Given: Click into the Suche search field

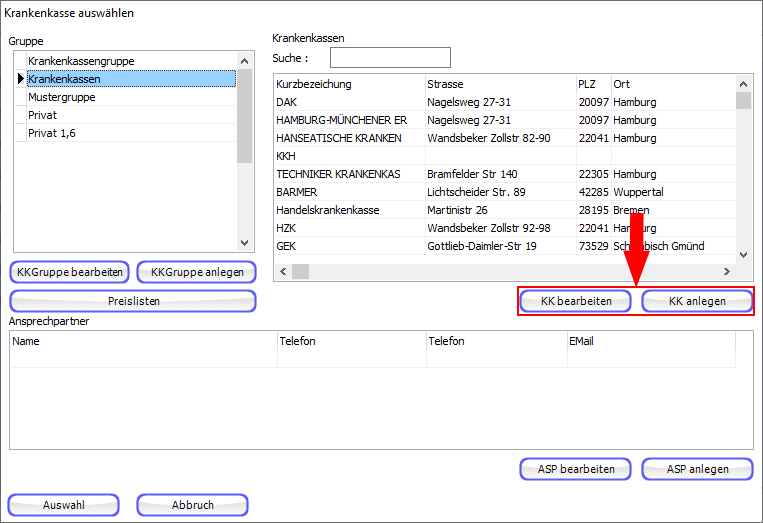Looking at the screenshot, I should tap(390, 58).
